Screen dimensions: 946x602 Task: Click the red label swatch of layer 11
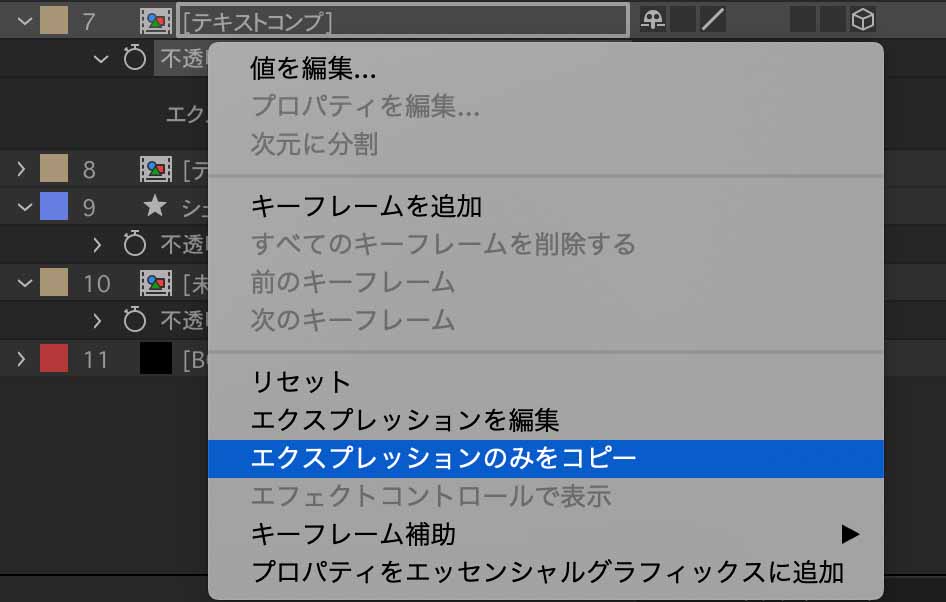[x=54, y=358]
